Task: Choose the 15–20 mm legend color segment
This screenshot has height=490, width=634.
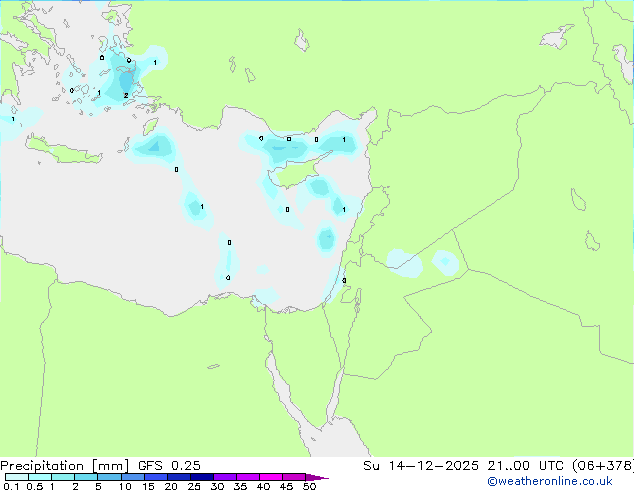Action: click(x=155, y=477)
